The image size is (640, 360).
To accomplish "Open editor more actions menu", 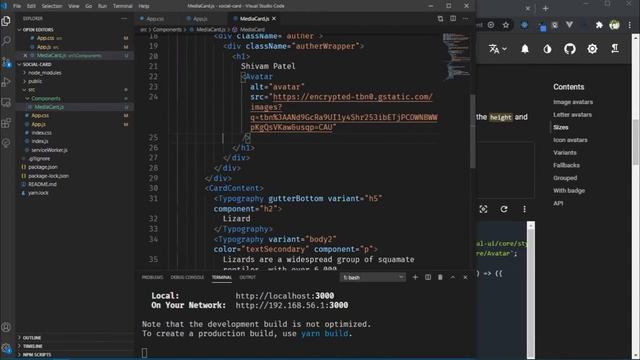I will 466,18.
